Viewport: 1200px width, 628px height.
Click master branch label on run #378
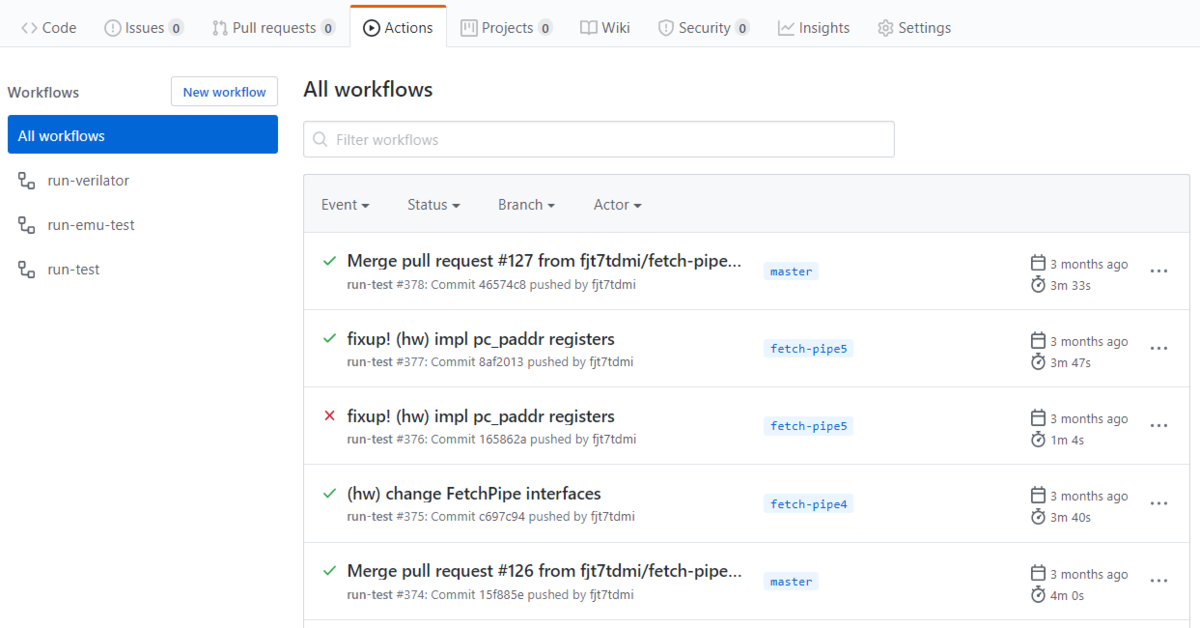[791, 271]
